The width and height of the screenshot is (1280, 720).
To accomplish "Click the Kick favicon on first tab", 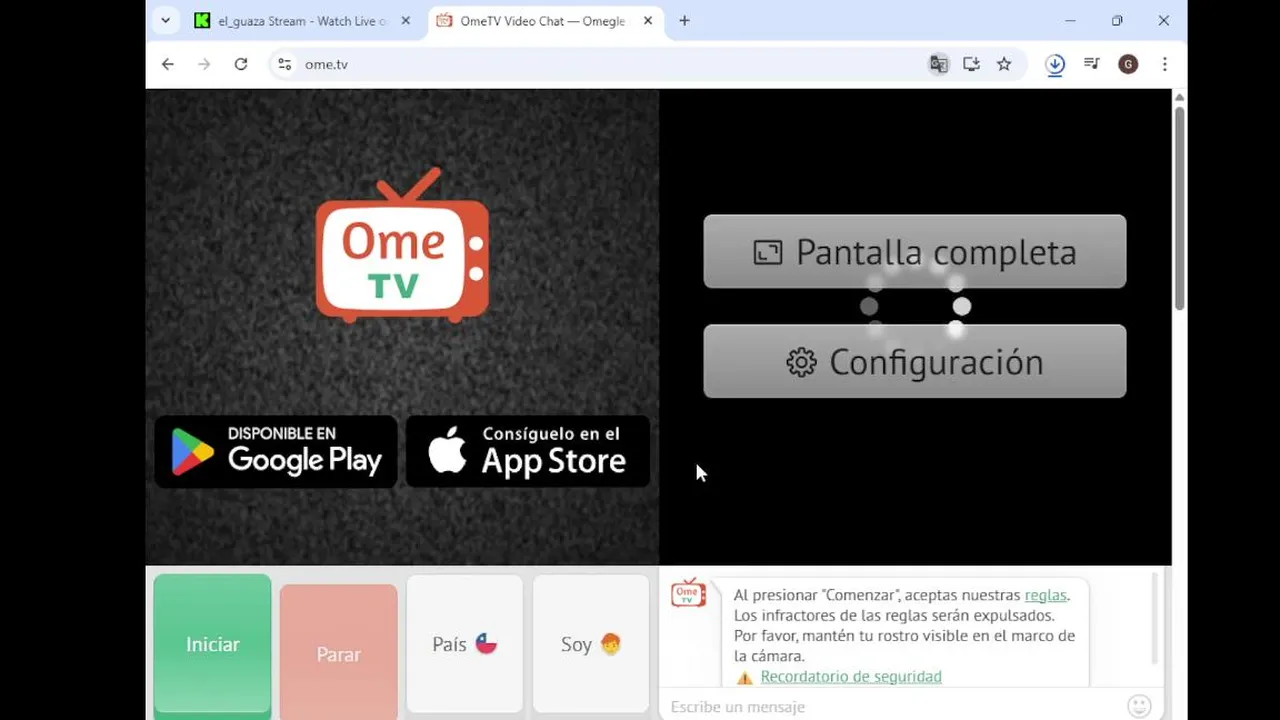I will (x=202, y=21).
